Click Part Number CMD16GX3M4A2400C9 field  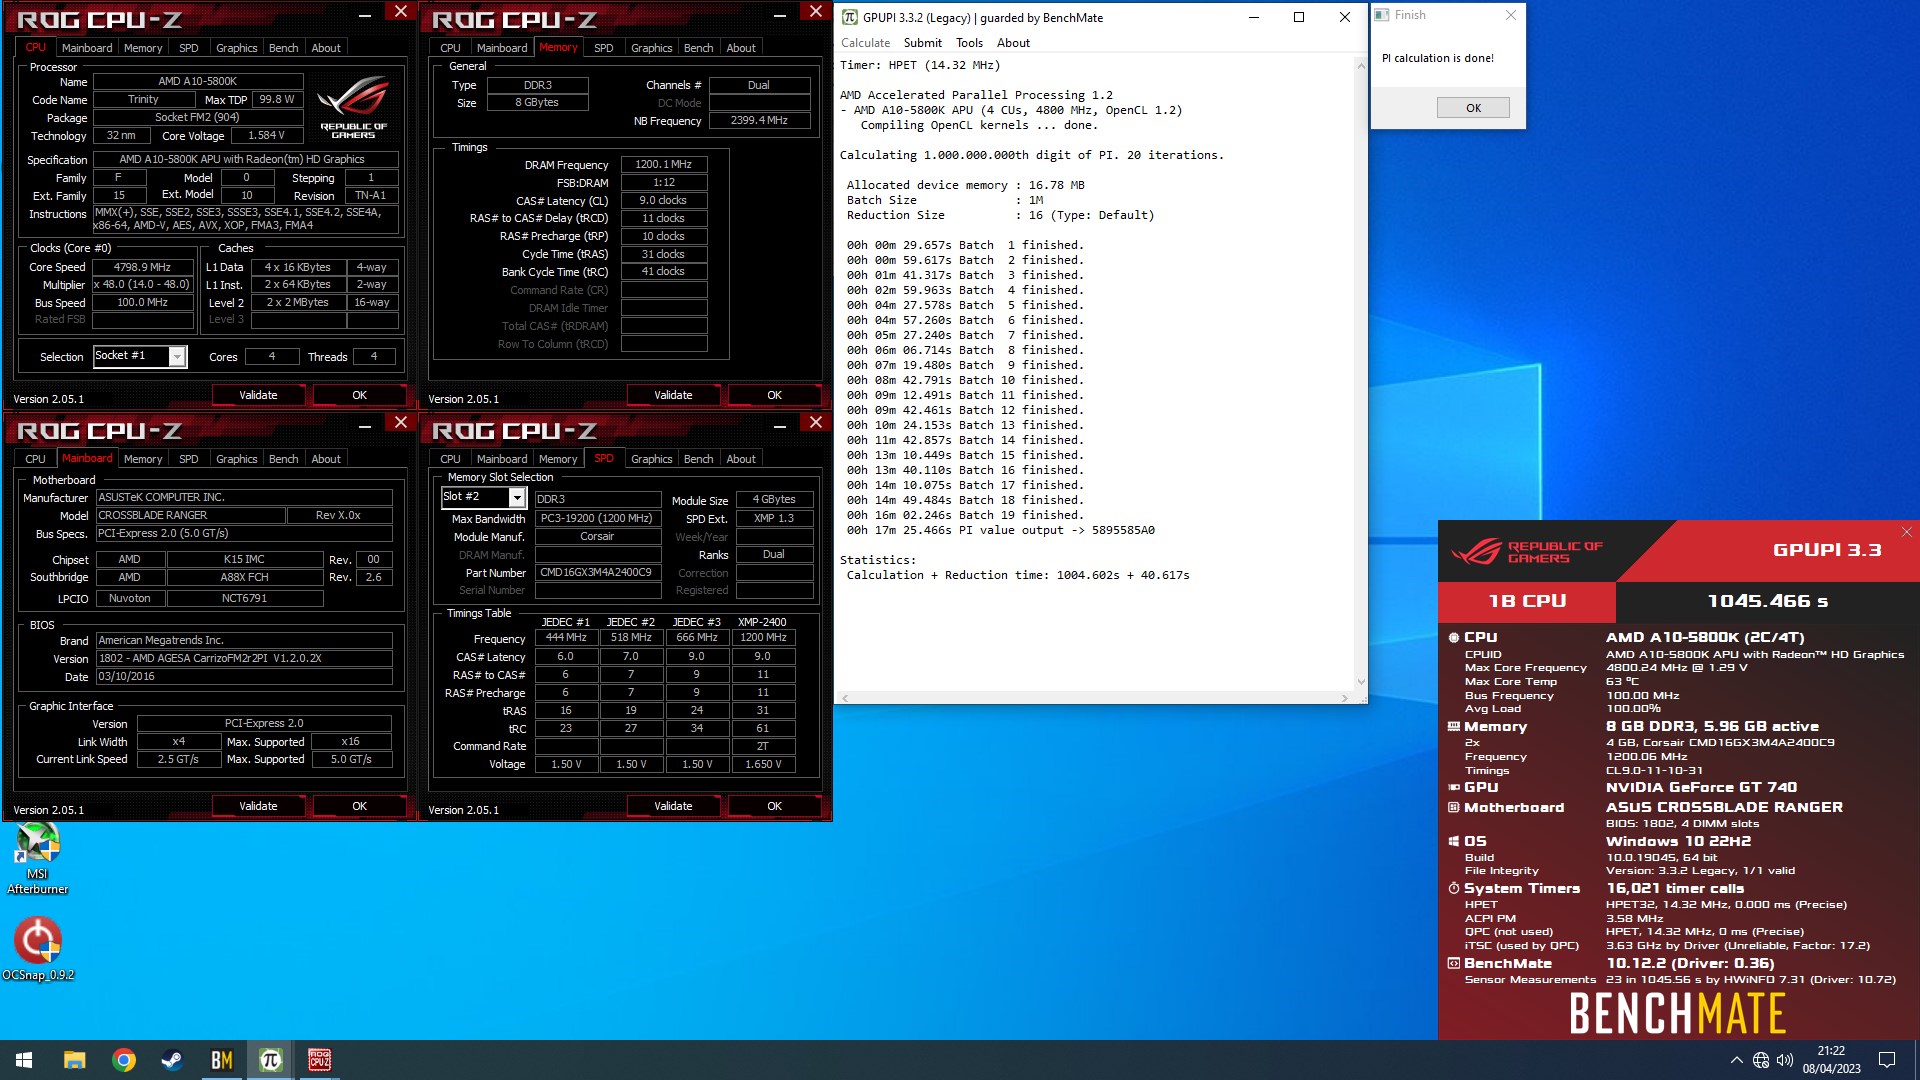pyautogui.click(x=598, y=572)
